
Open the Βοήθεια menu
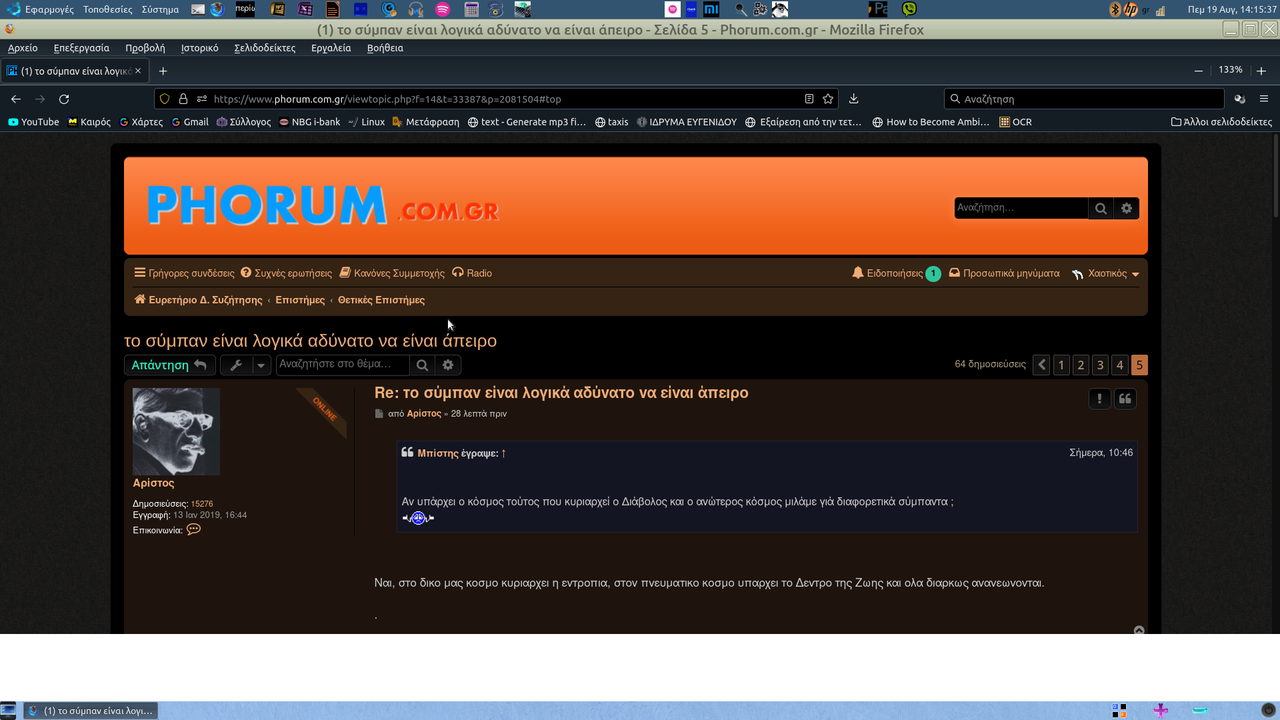(385, 48)
